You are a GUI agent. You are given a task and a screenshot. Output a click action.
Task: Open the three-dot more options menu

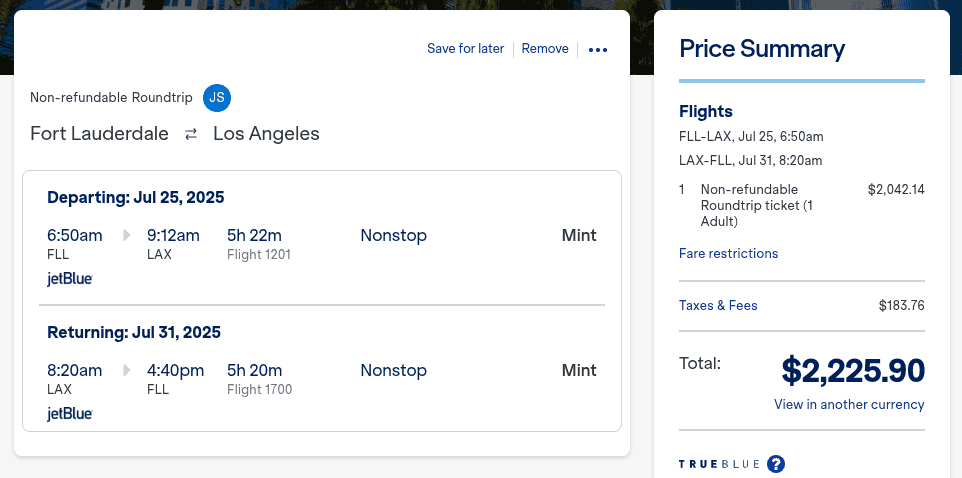coord(598,50)
